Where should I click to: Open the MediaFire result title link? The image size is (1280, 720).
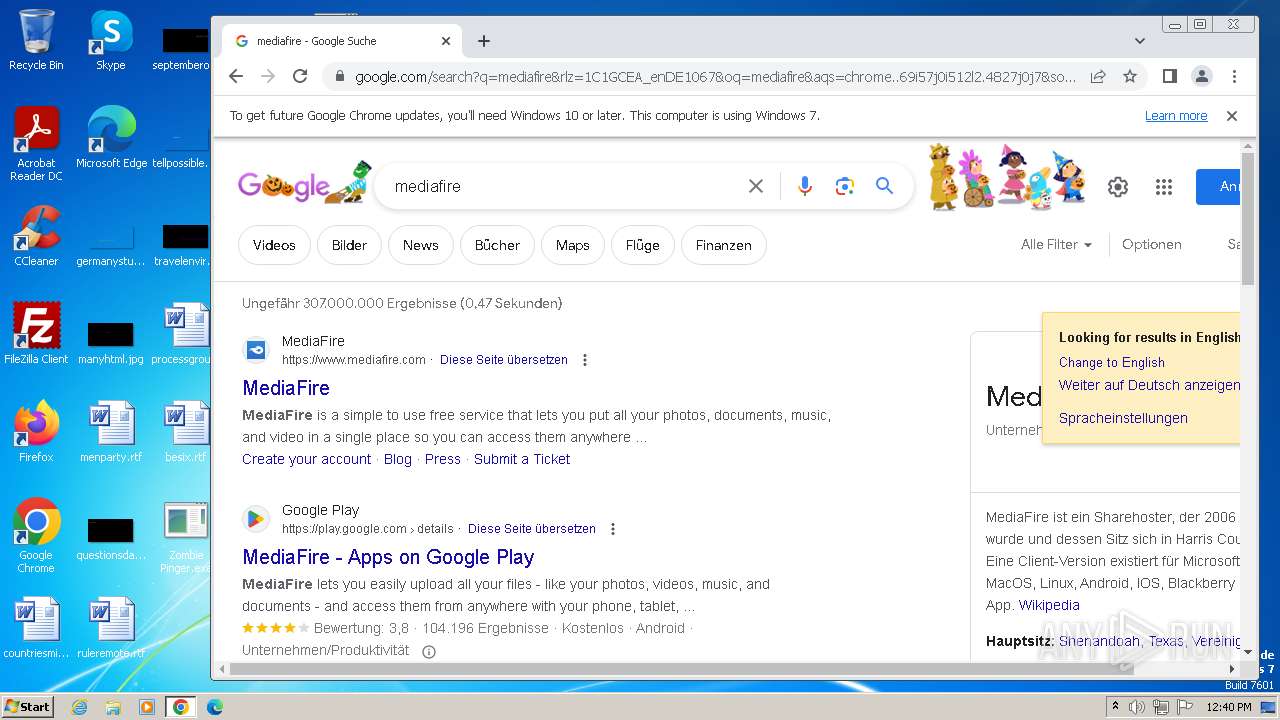point(286,388)
